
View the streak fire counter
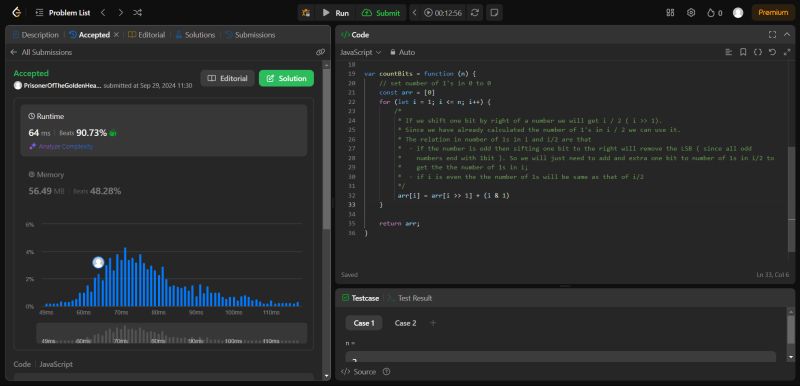click(x=714, y=13)
